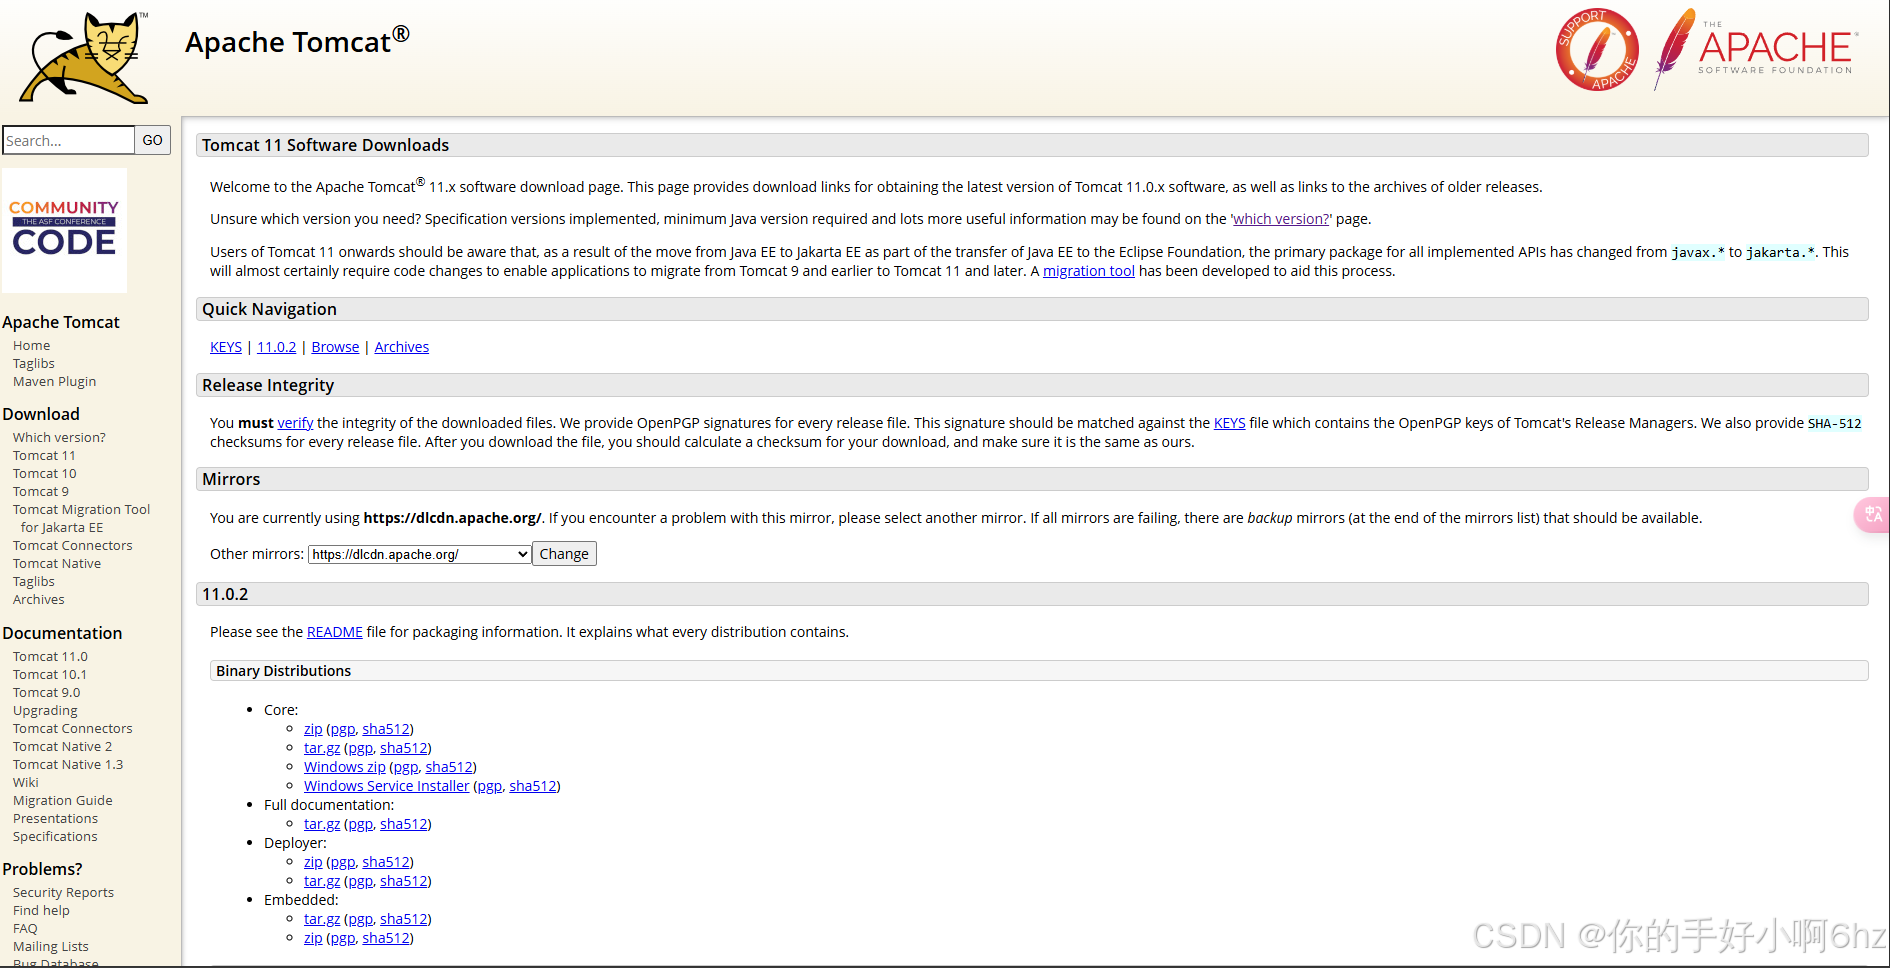Open pgp signature for Windows Service Installer
Viewport: 1890px width, 968px height.
489,786
